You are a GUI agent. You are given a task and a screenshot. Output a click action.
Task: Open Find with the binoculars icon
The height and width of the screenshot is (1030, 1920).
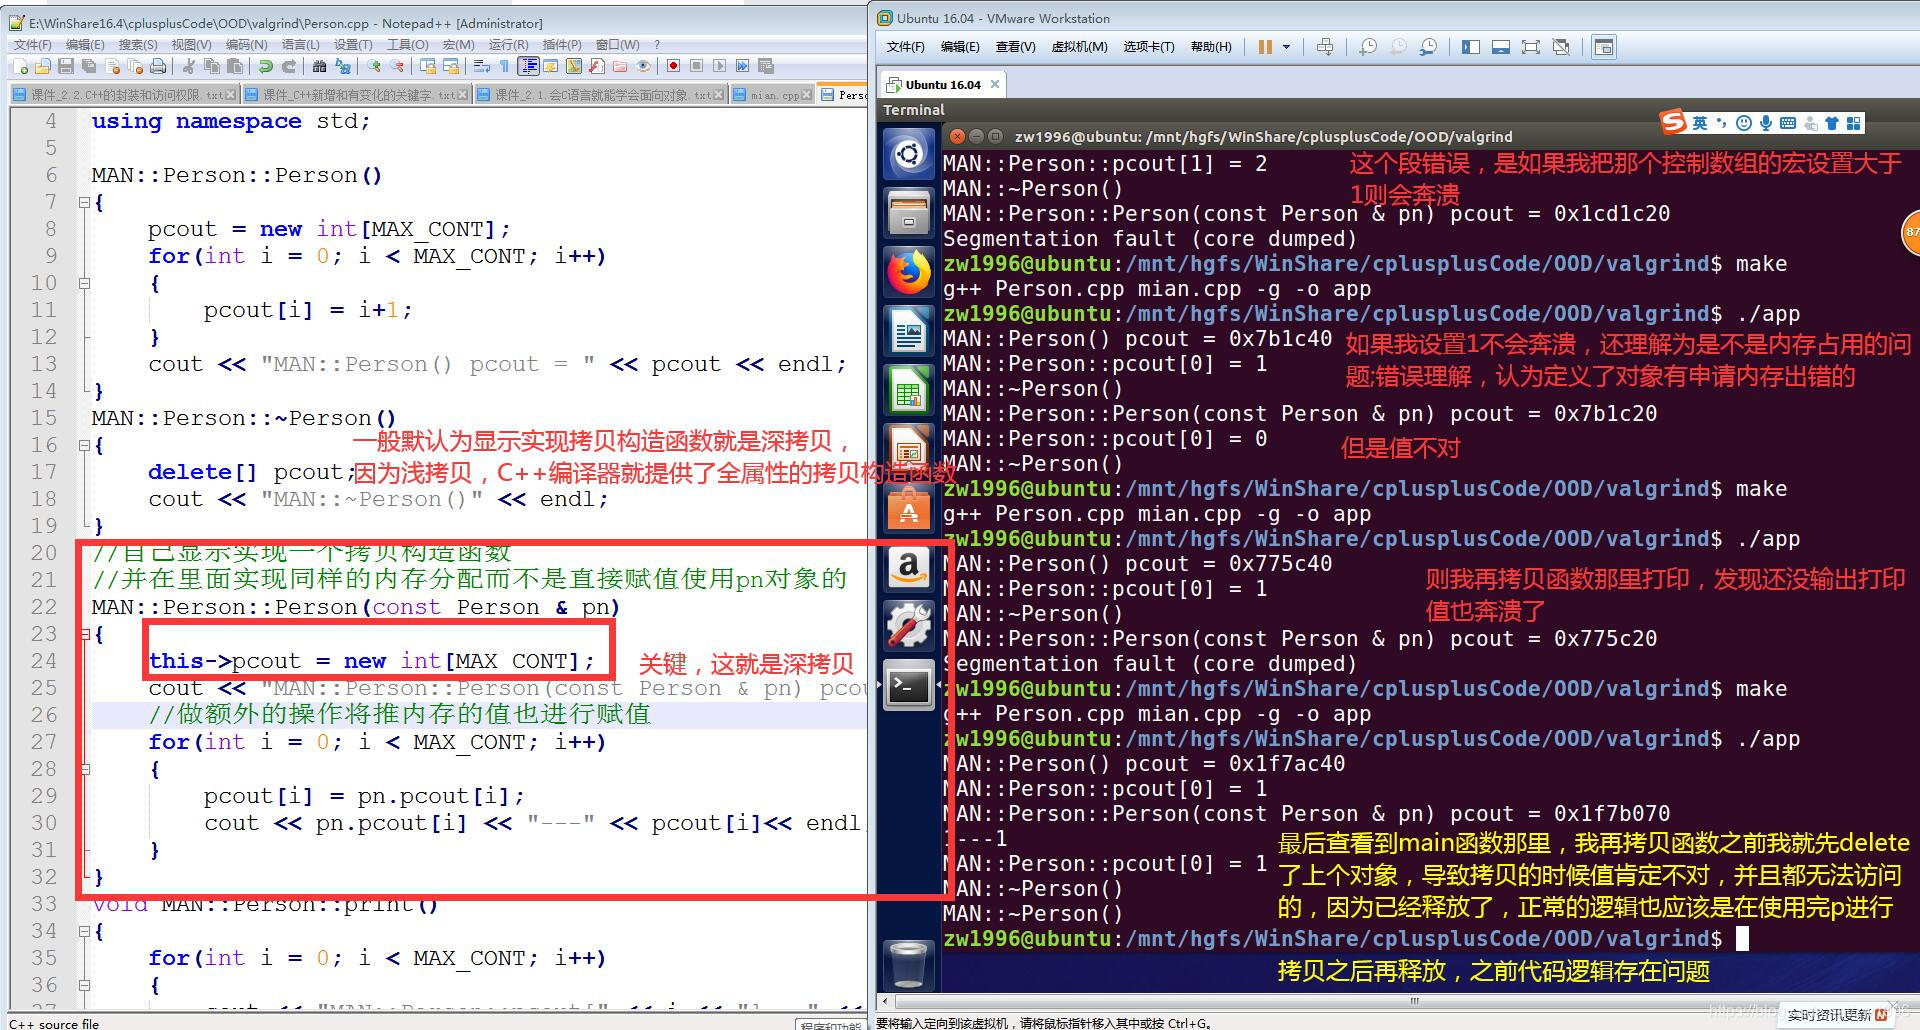(319, 66)
